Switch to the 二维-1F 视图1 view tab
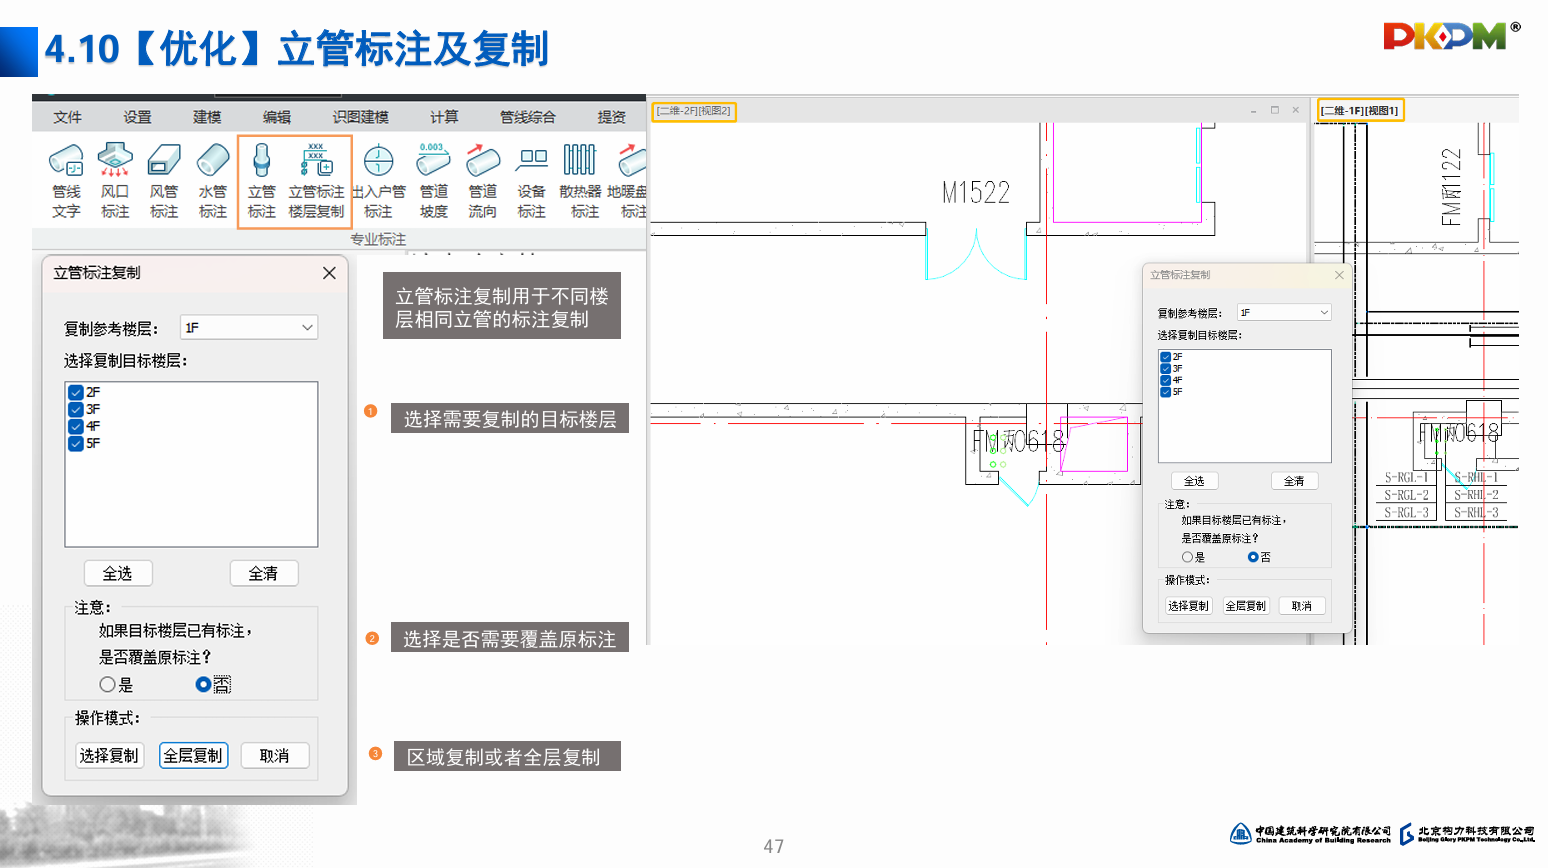Image resolution: width=1548 pixels, height=868 pixels. click(x=1360, y=110)
